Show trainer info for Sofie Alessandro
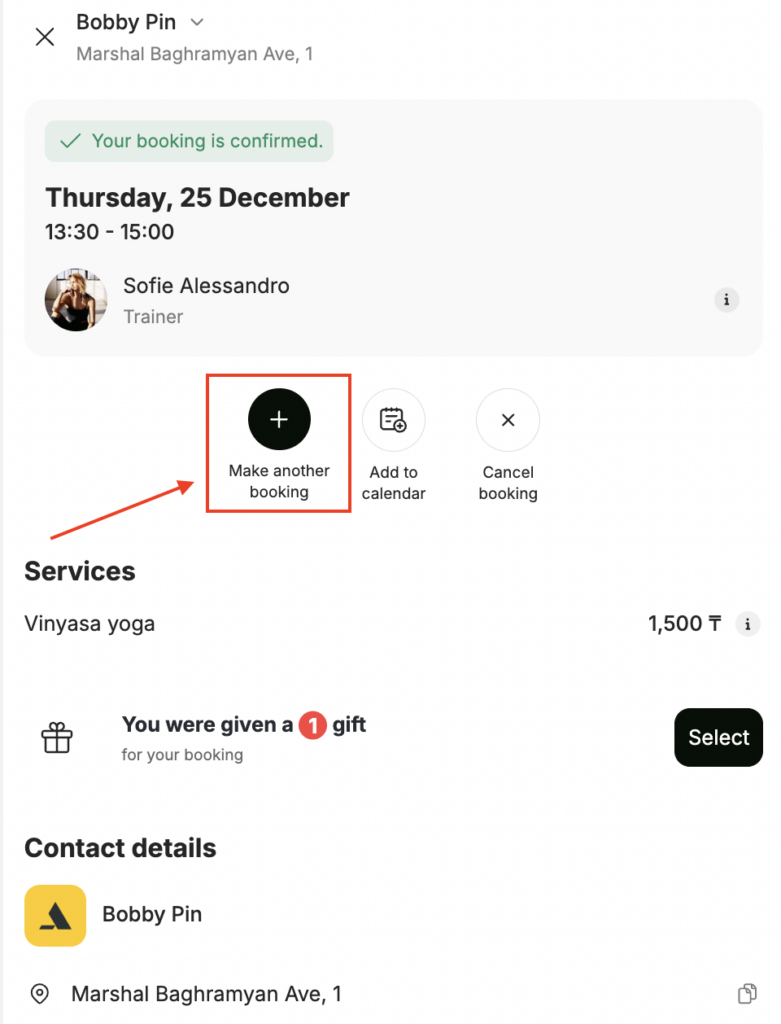Viewport: 781px width, 1024px height. [727, 300]
